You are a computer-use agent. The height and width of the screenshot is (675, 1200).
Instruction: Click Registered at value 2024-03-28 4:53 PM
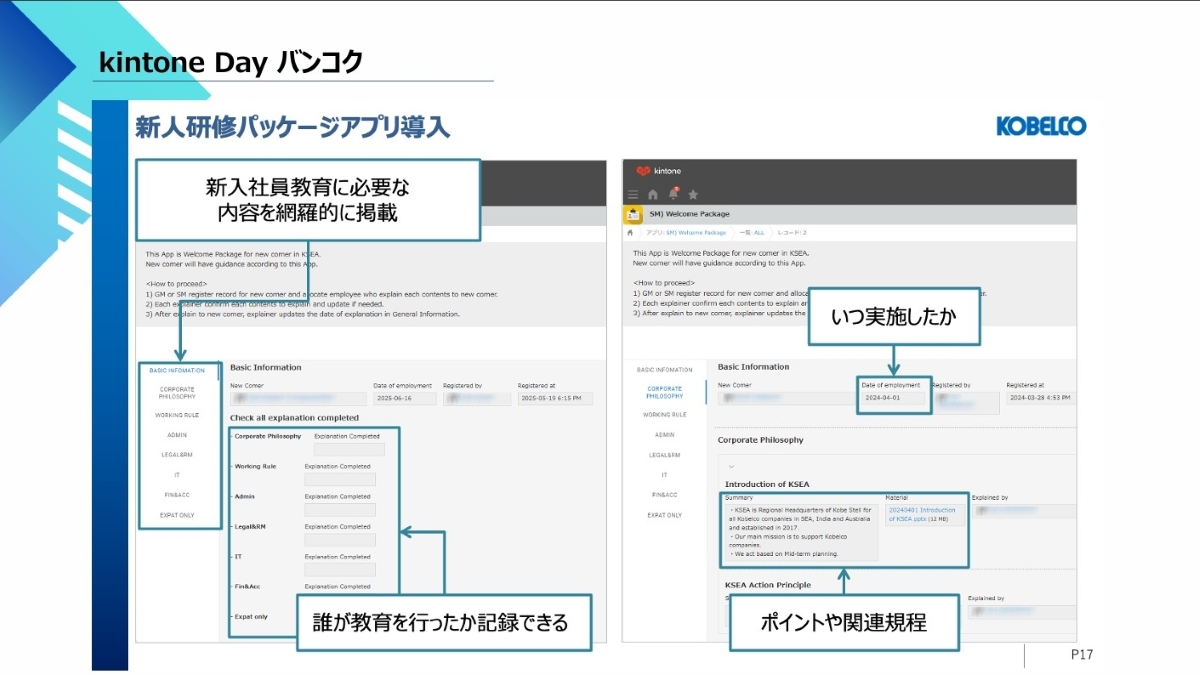point(1041,398)
